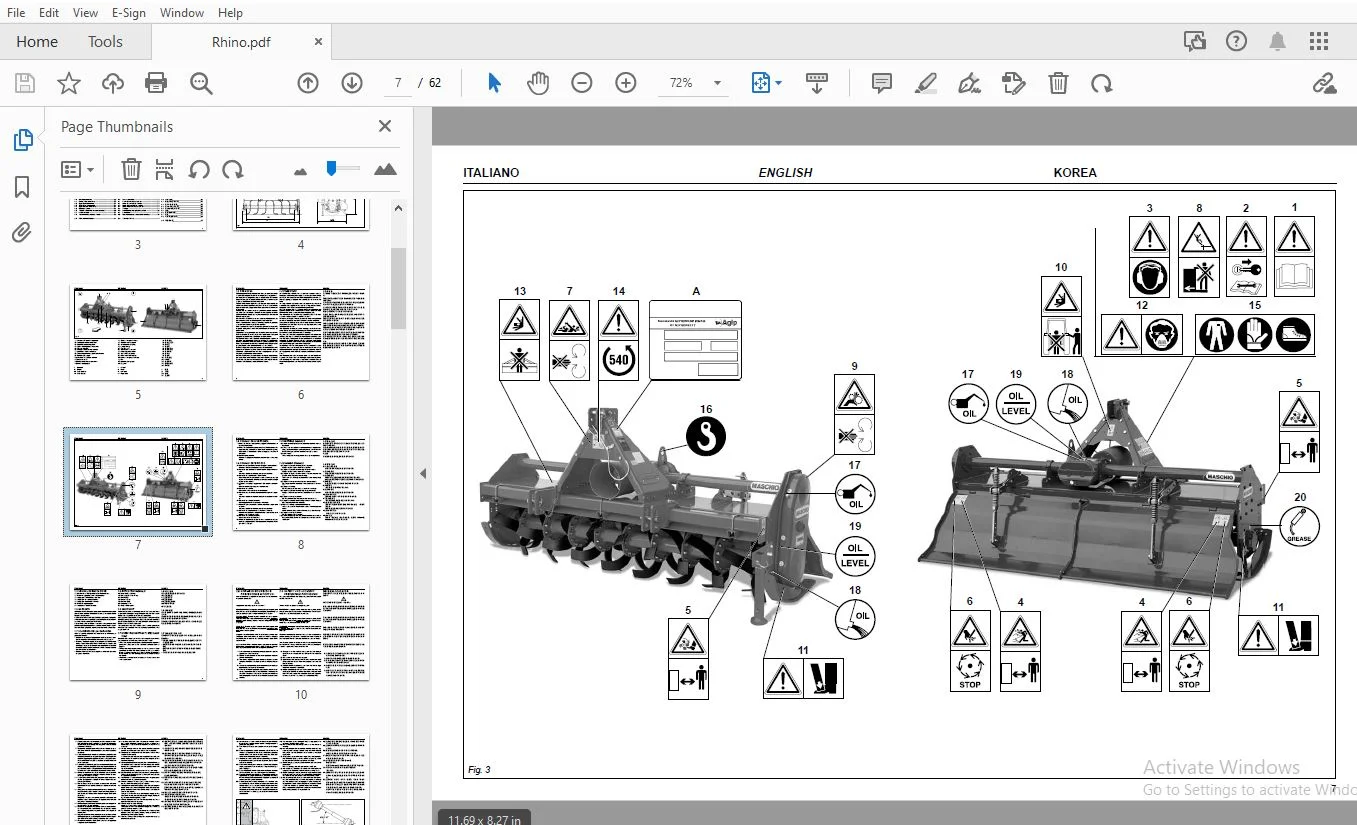This screenshot has width=1357, height=825.
Task: Delete selected pages in thumbnails panel
Action: (x=131, y=170)
